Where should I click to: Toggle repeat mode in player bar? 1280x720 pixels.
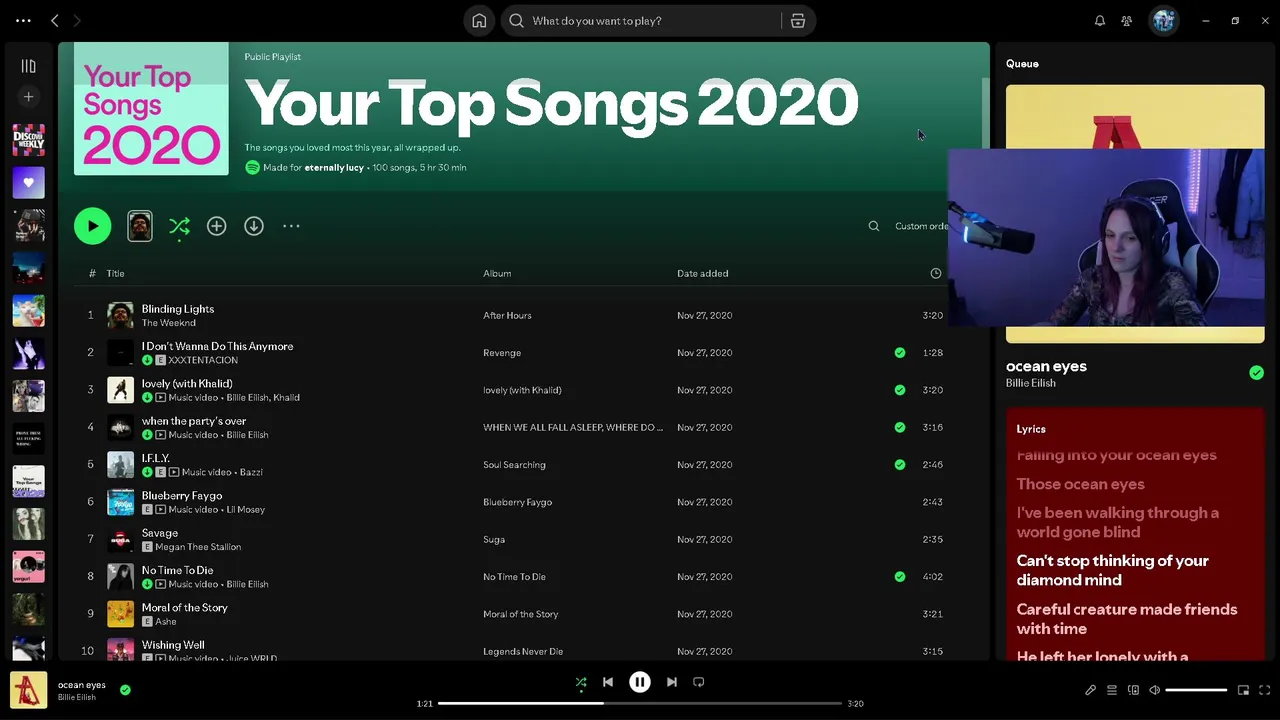click(699, 683)
